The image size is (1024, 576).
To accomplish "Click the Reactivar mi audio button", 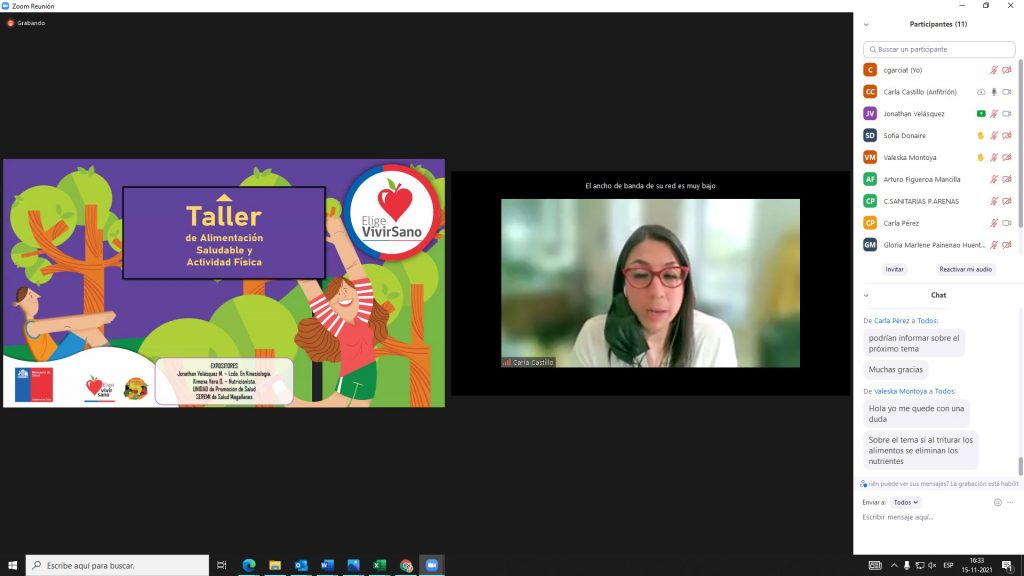I will click(965, 269).
